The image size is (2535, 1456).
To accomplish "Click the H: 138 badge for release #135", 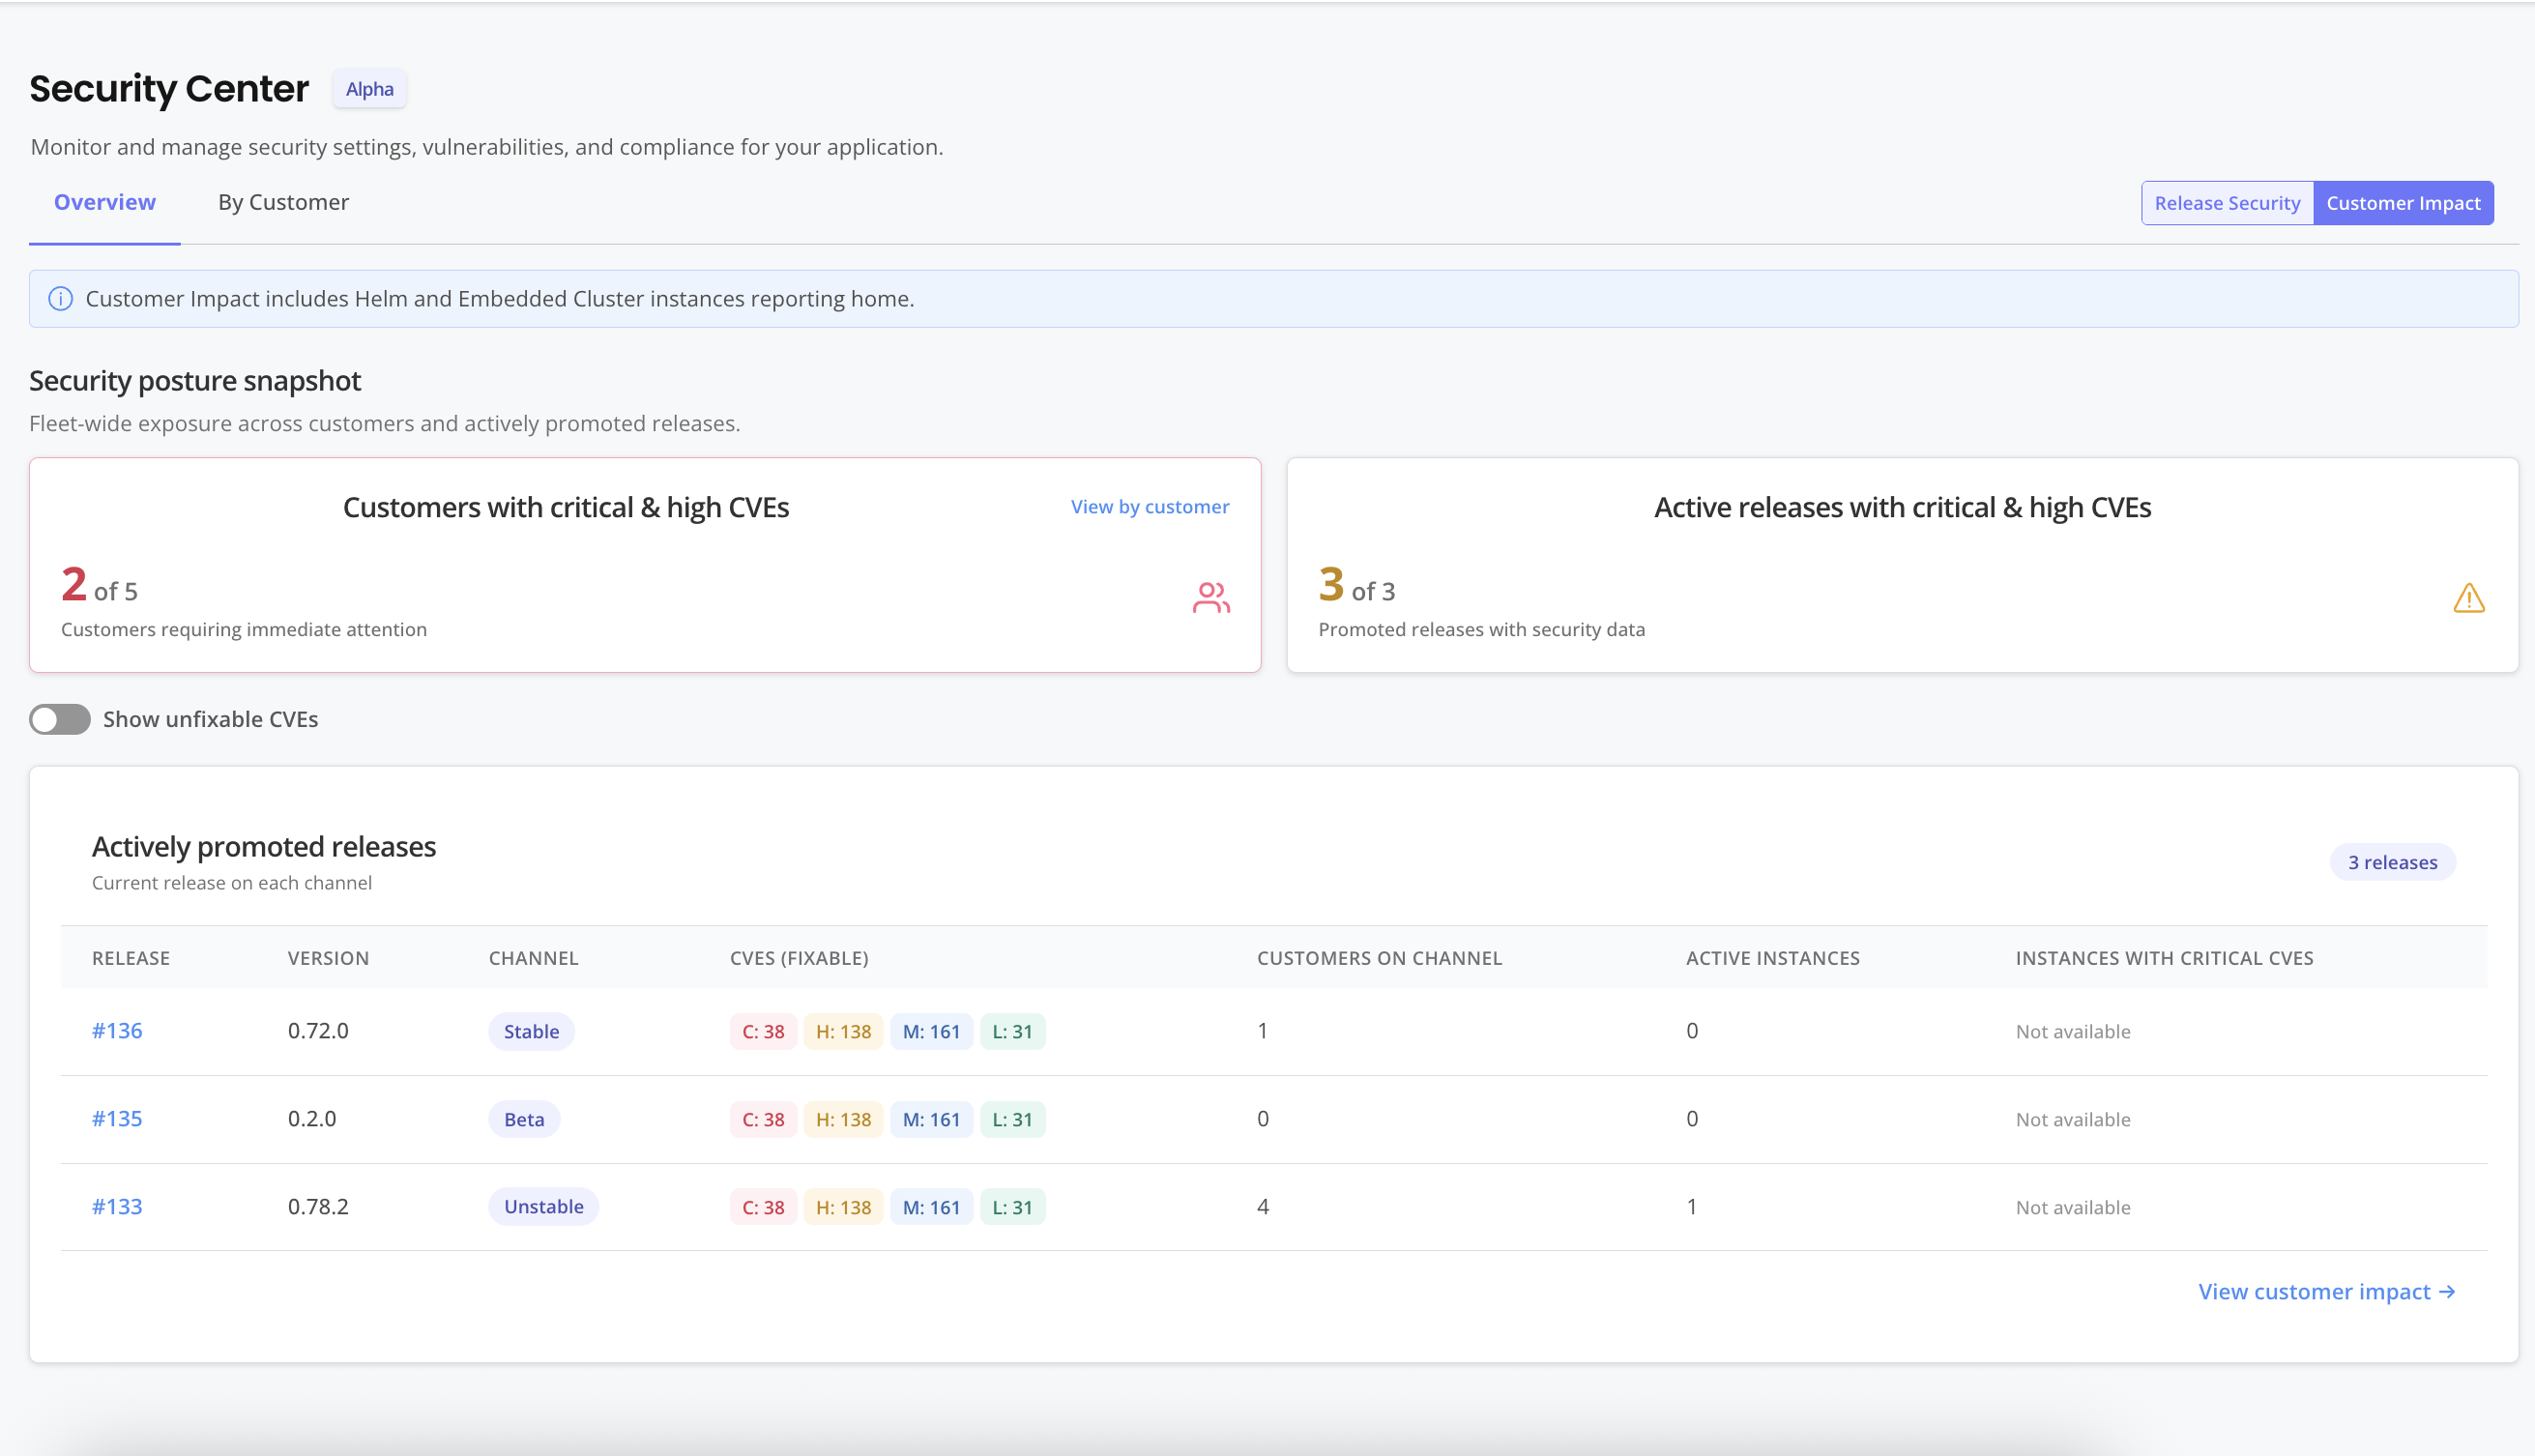I will 843,1119.
